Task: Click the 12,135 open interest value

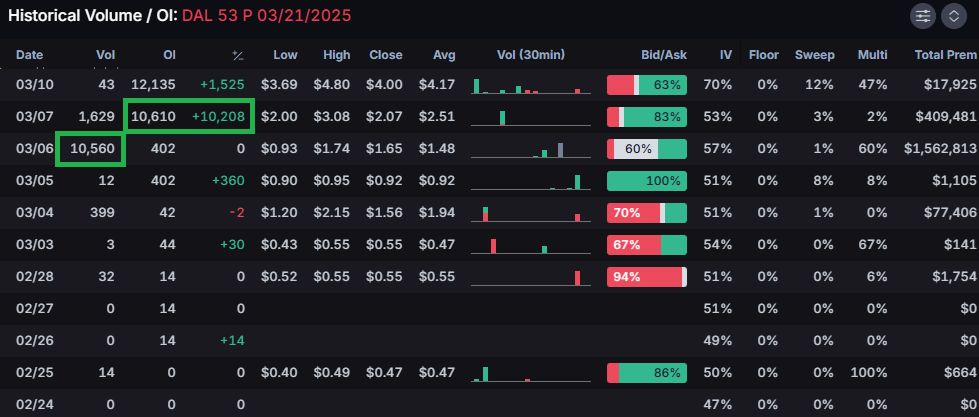Action: [x=154, y=84]
